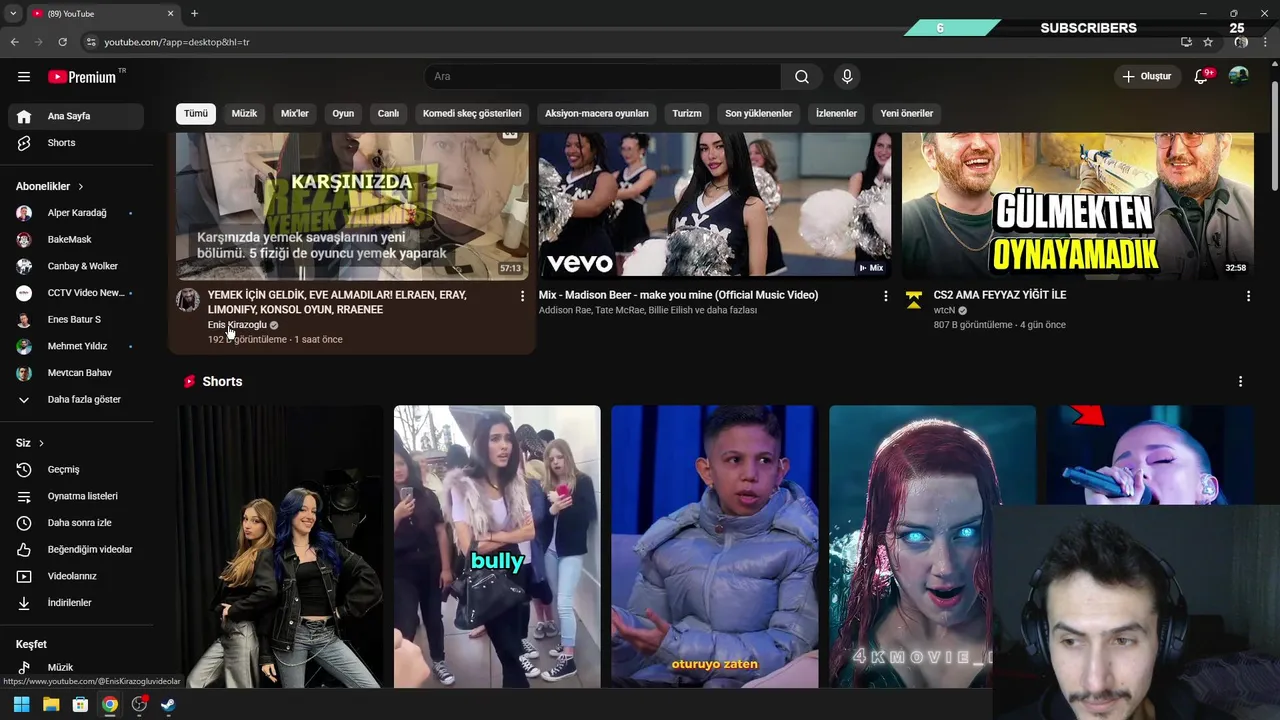Click the youtube.com address bar
The height and width of the screenshot is (720, 1280).
[630, 42]
